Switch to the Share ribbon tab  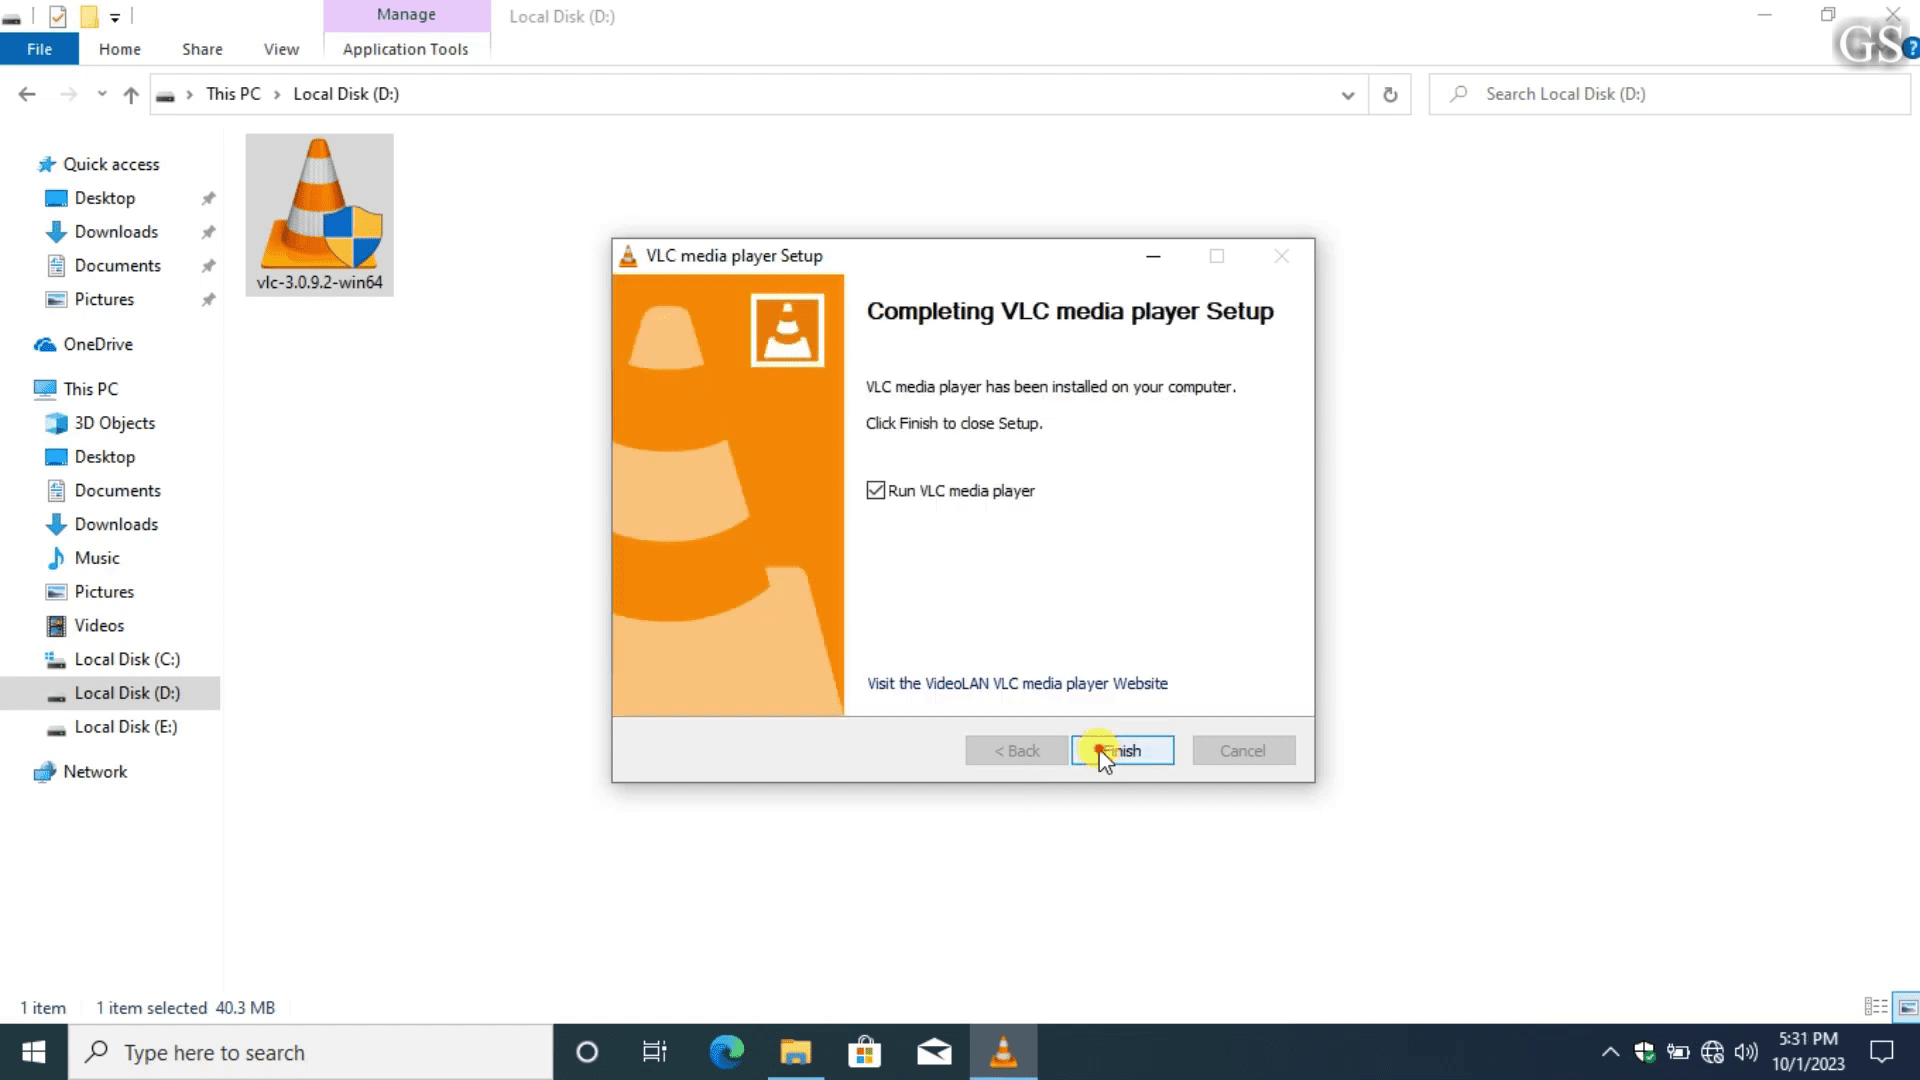pyautogui.click(x=202, y=49)
